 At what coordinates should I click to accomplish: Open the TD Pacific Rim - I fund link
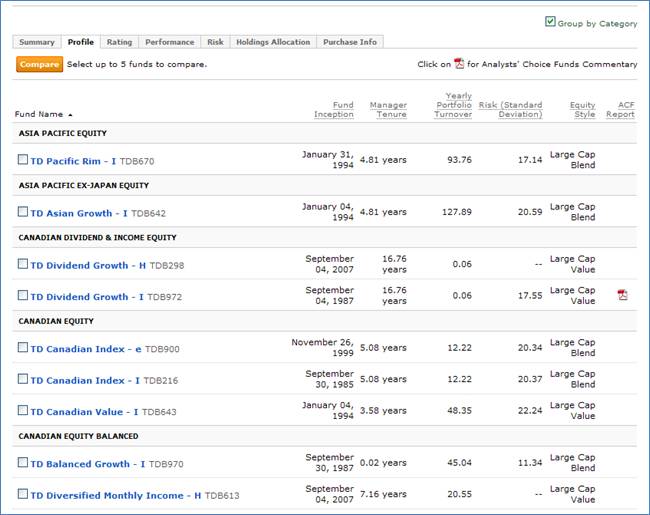pos(73,161)
